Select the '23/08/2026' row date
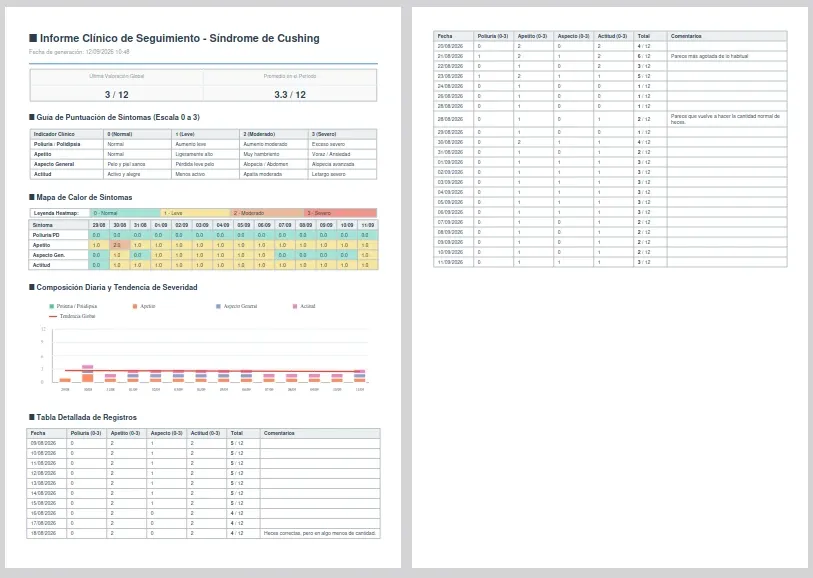The width and height of the screenshot is (813, 578). [451, 76]
